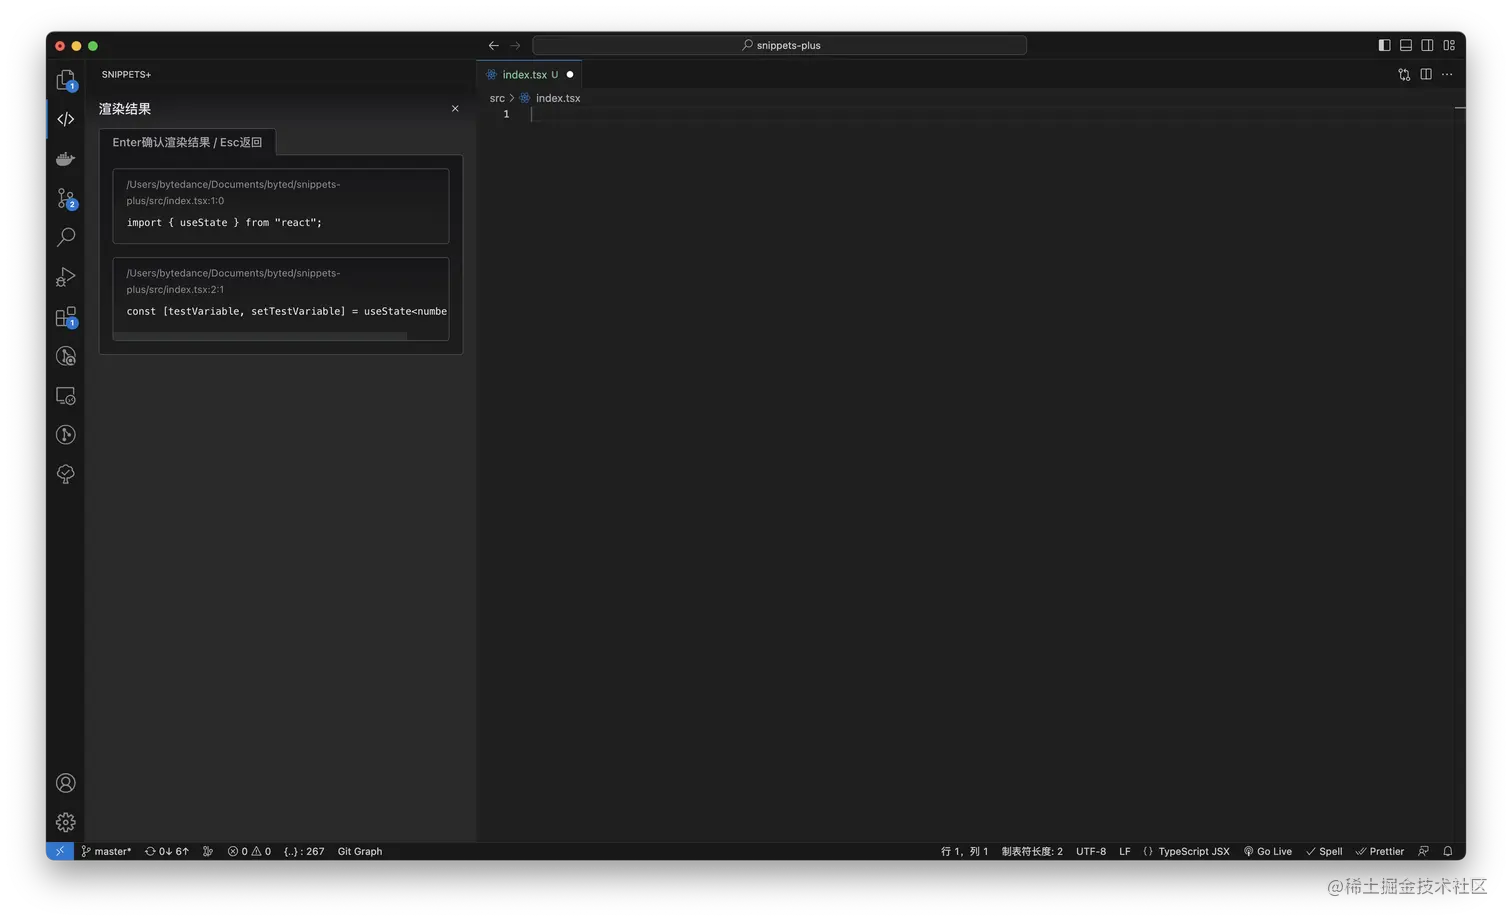Open the notifications bell
This screenshot has height=921, width=1512.
1448,851
